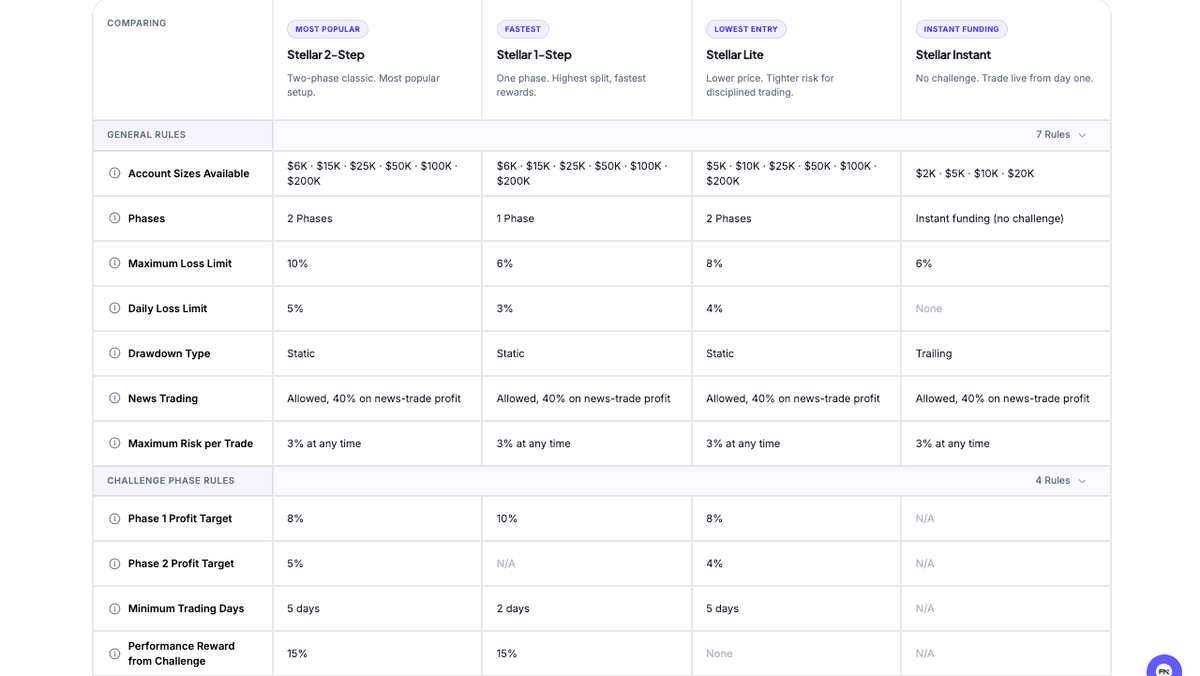Click the 'Trailing' Drawdown Type cell
Screen dimensions: 1200x676
click(x=934, y=353)
